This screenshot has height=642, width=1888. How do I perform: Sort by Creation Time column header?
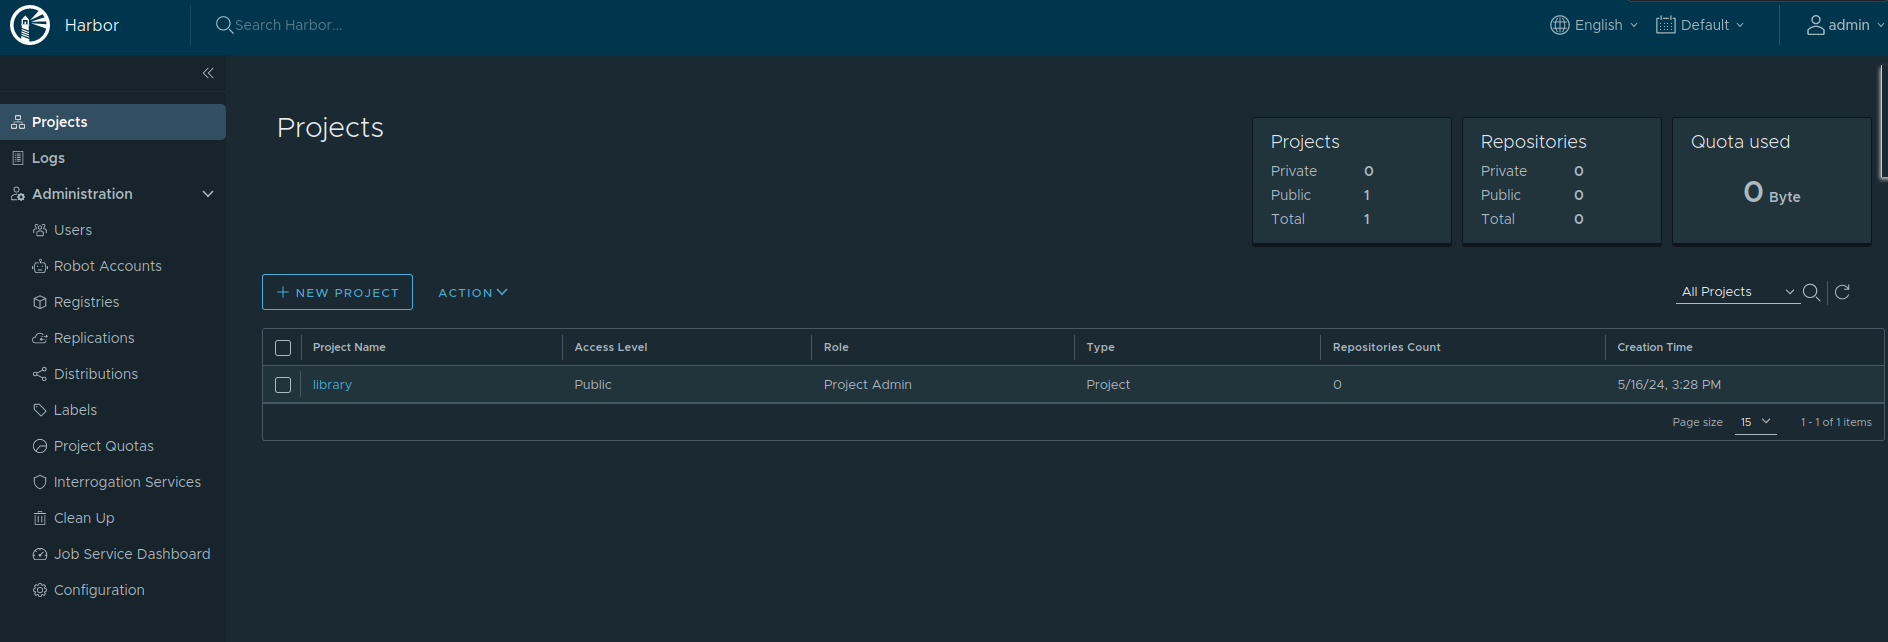(1655, 347)
